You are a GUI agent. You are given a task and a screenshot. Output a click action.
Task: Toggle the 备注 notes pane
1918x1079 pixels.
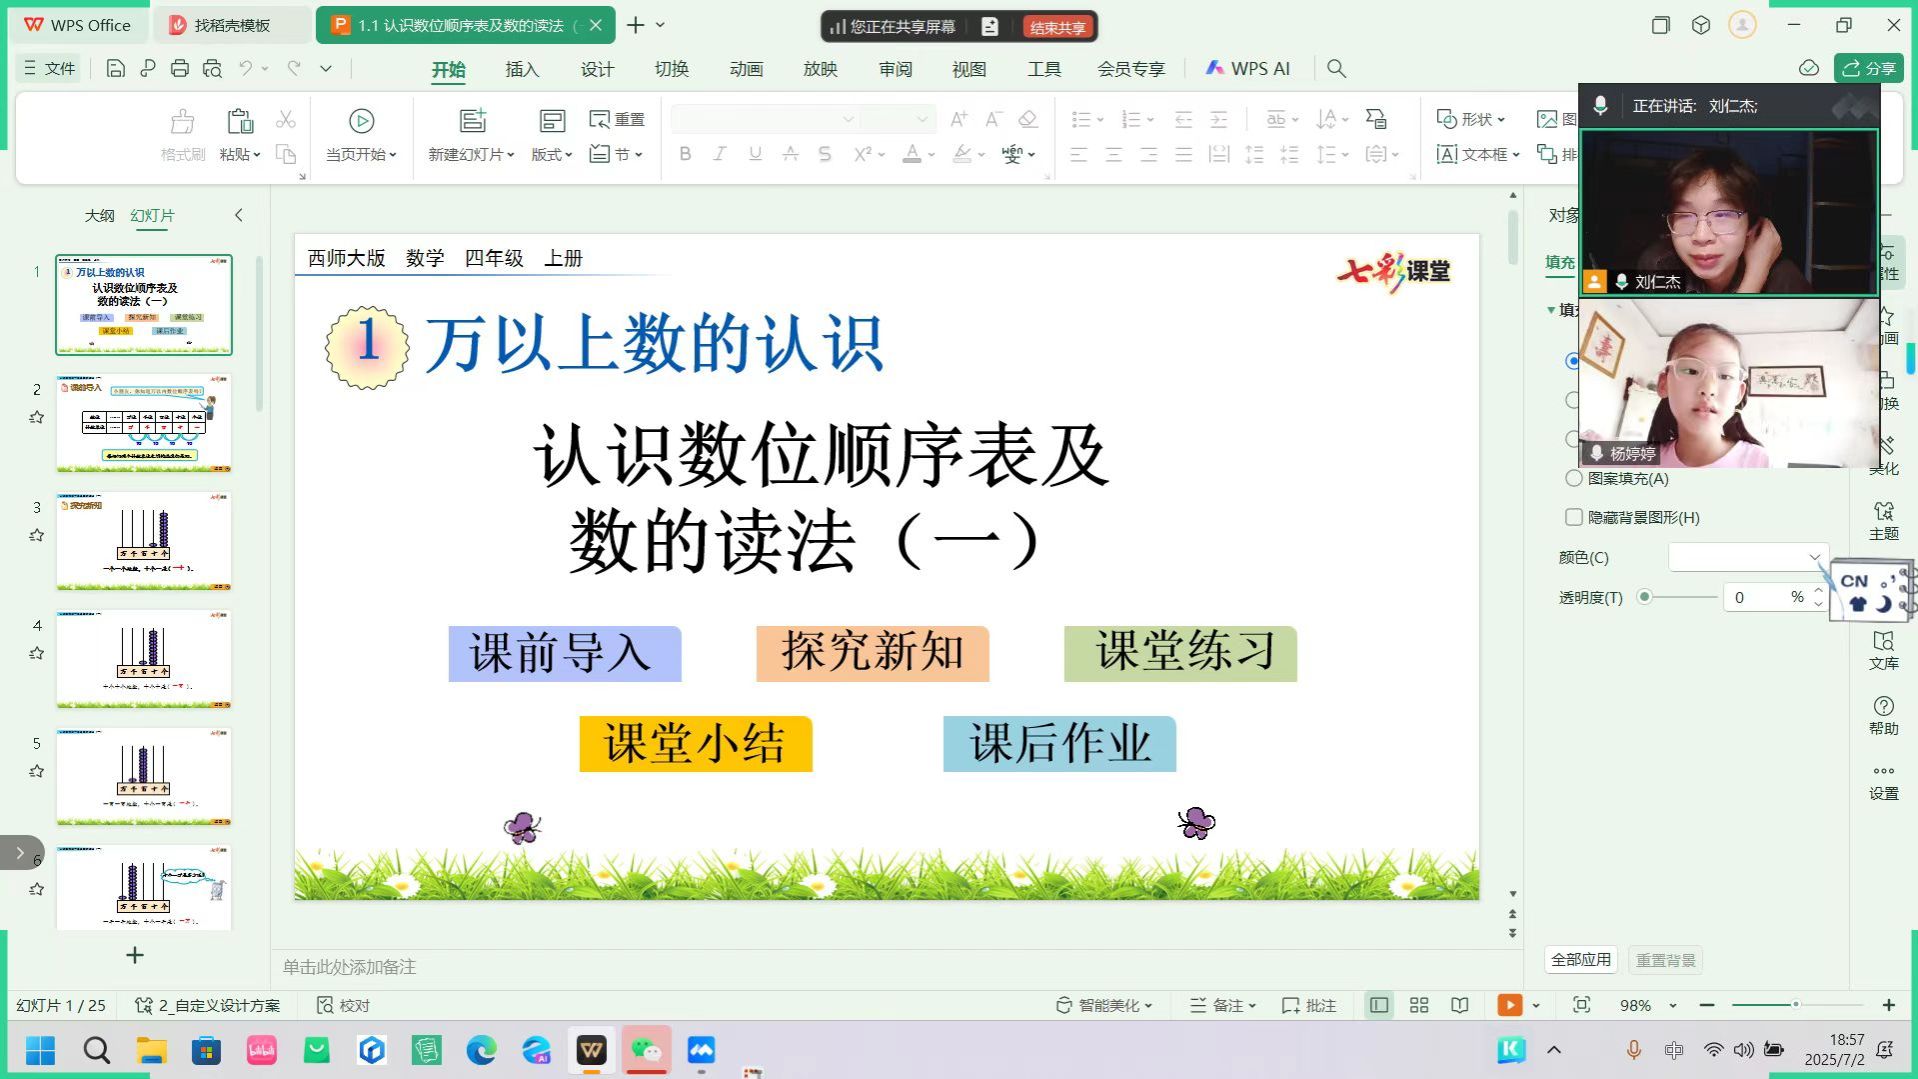click(1221, 1005)
